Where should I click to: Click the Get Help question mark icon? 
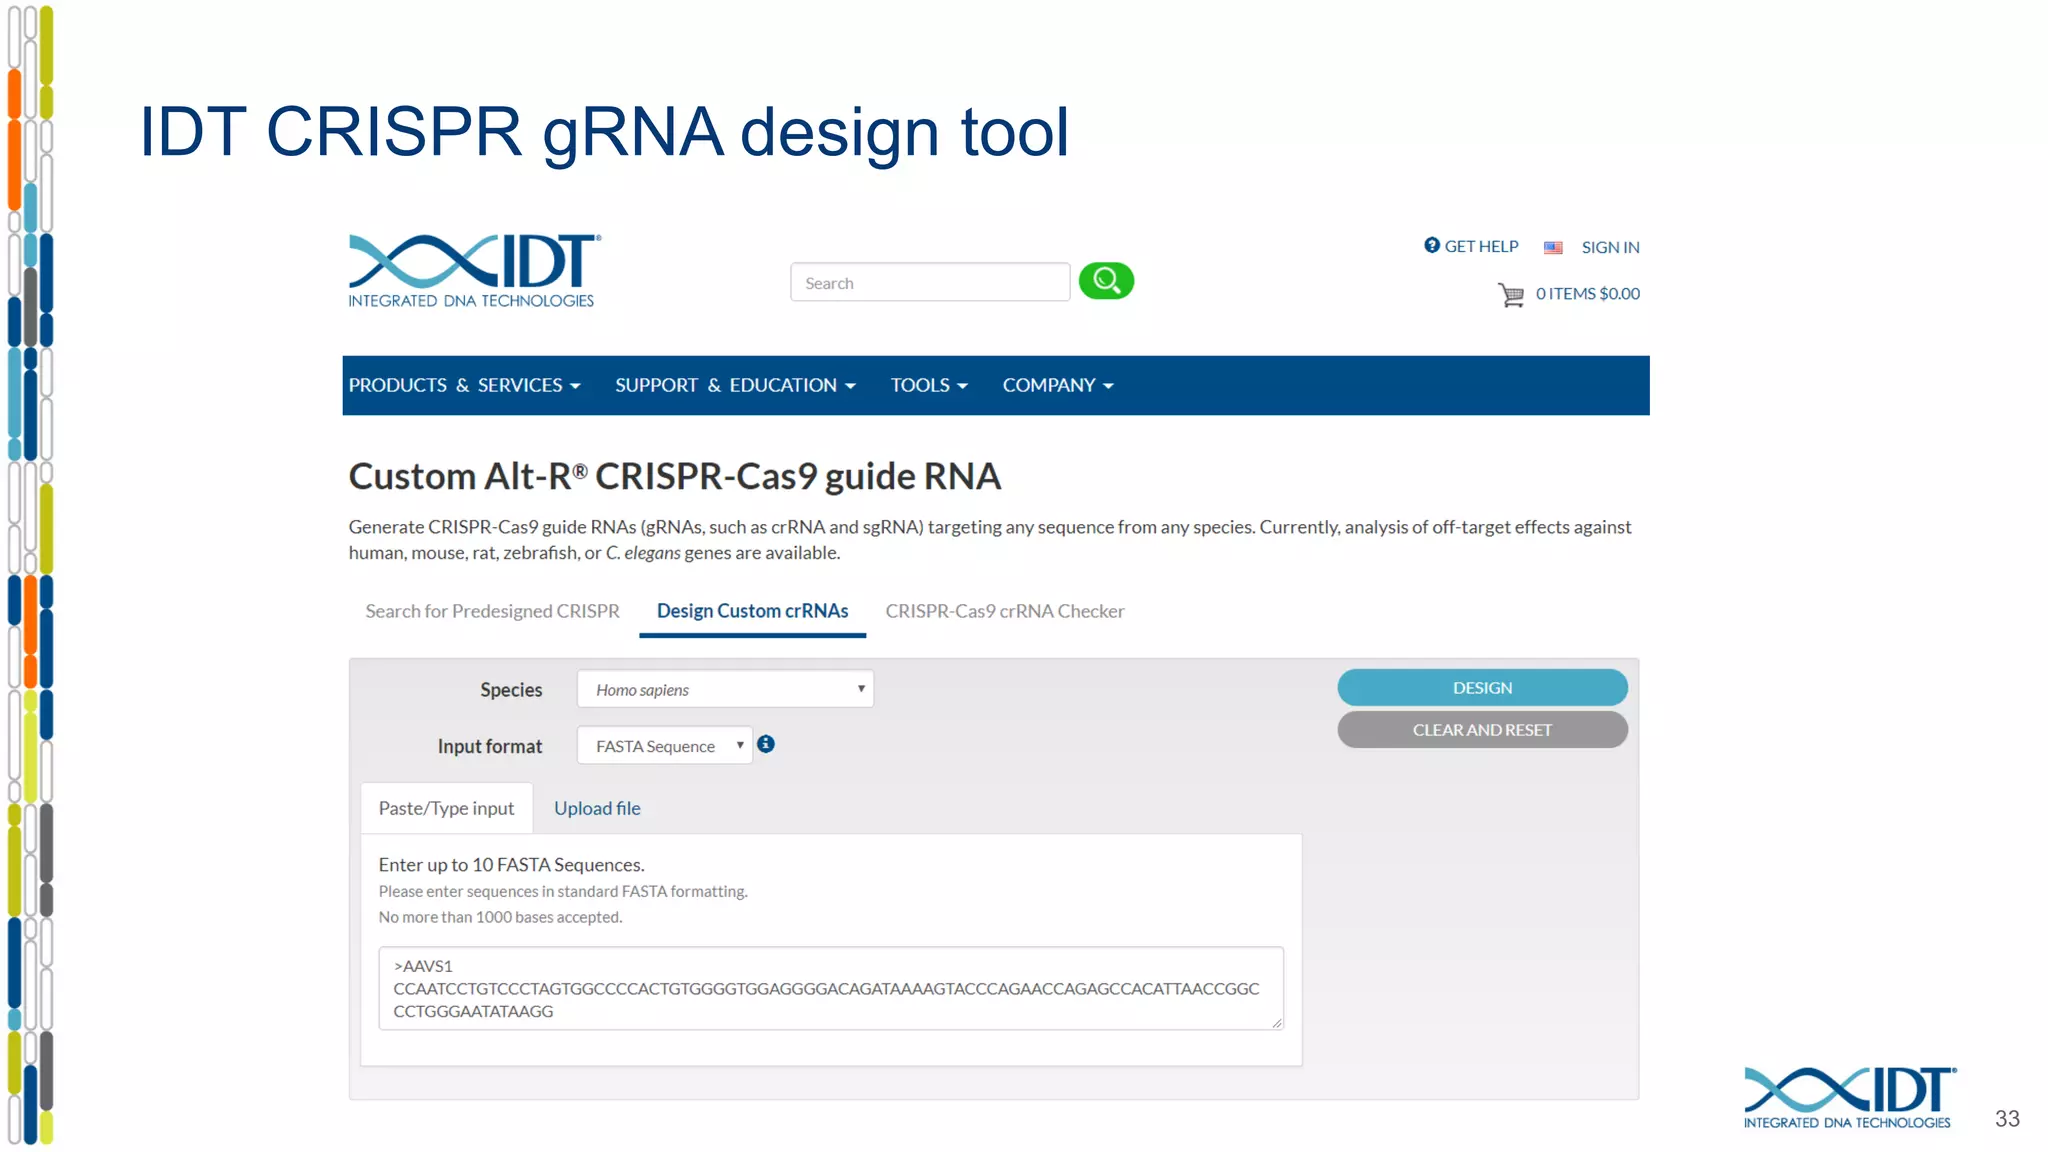point(1432,245)
